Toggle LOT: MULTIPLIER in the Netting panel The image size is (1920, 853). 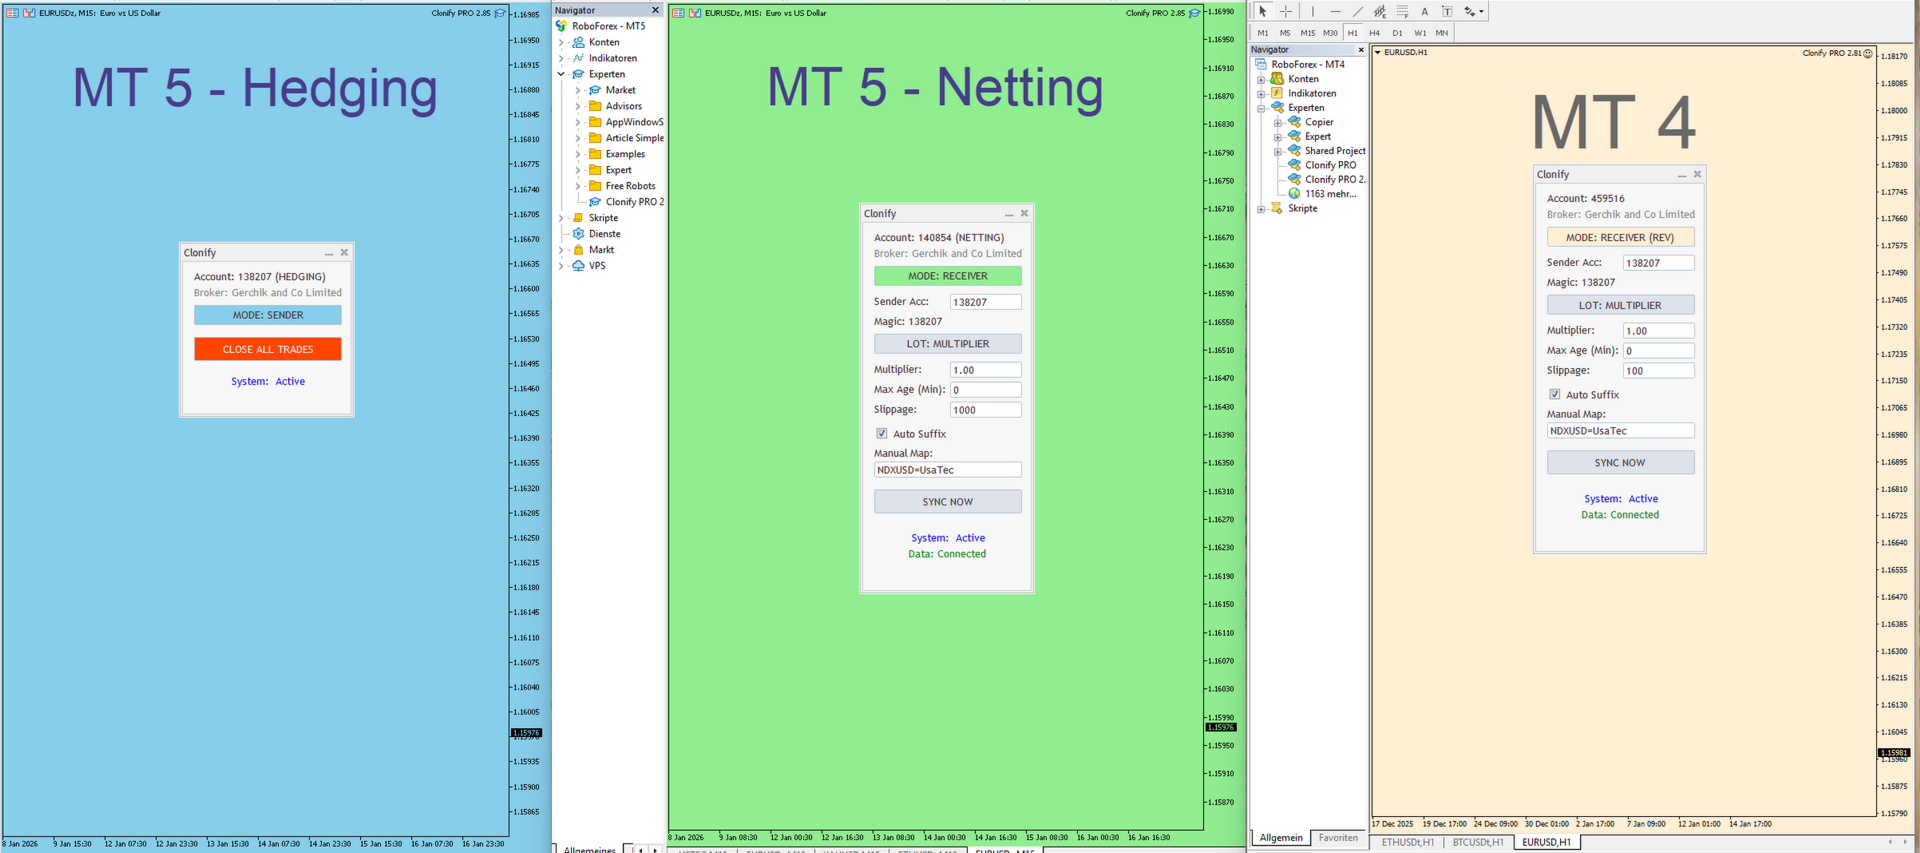[x=948, y=344]
